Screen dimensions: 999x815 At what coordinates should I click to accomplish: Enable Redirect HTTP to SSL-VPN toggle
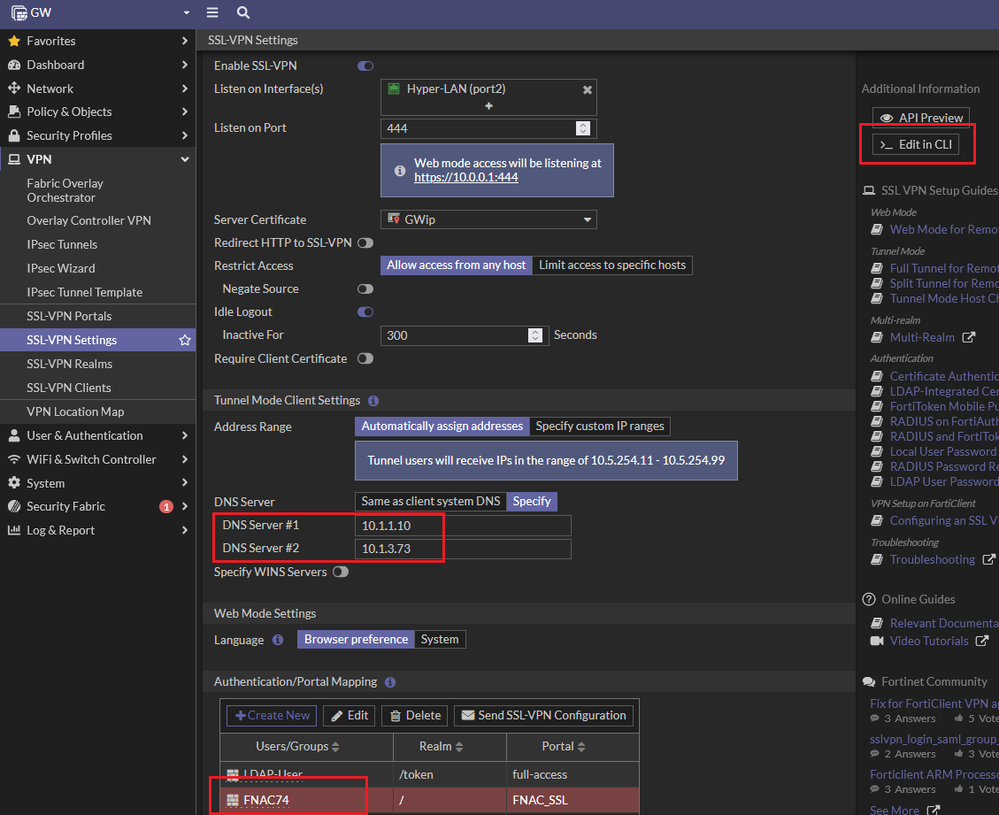click(365, 243)
